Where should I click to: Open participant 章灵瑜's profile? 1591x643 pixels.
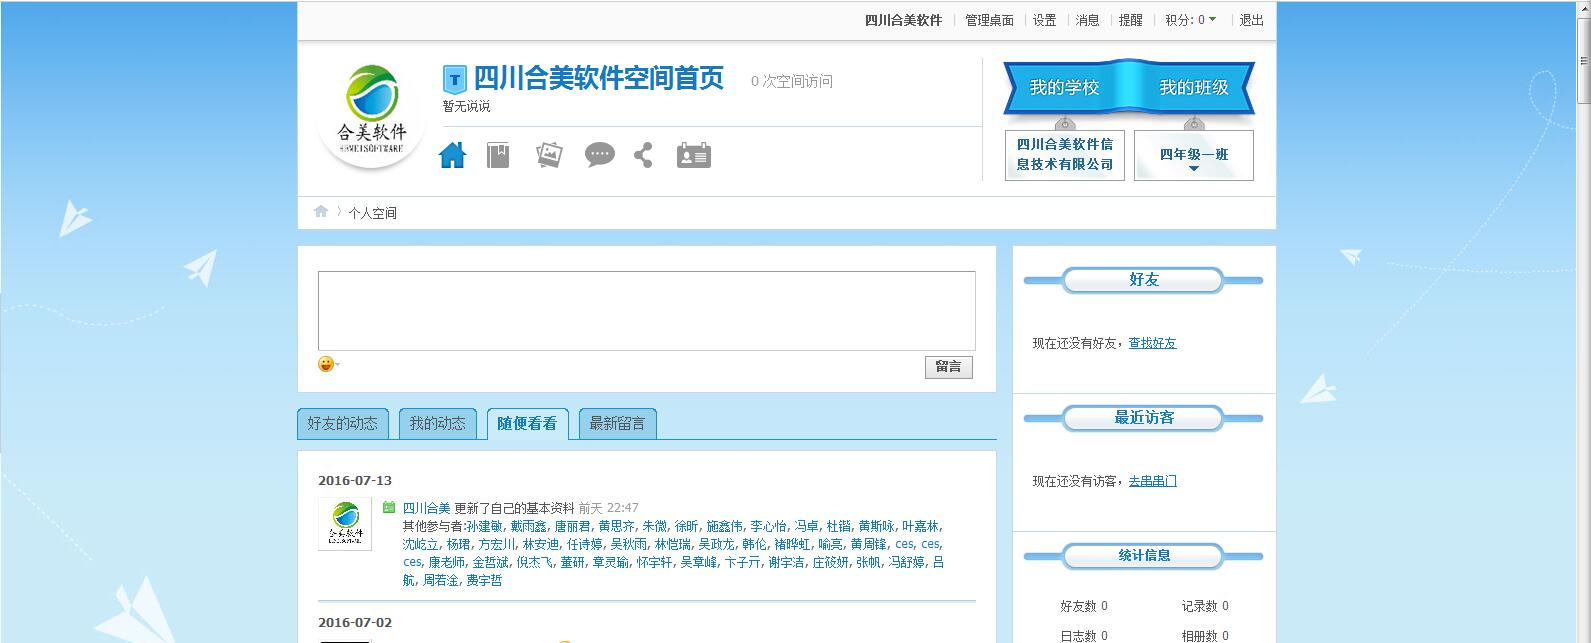tap(610, 562)
